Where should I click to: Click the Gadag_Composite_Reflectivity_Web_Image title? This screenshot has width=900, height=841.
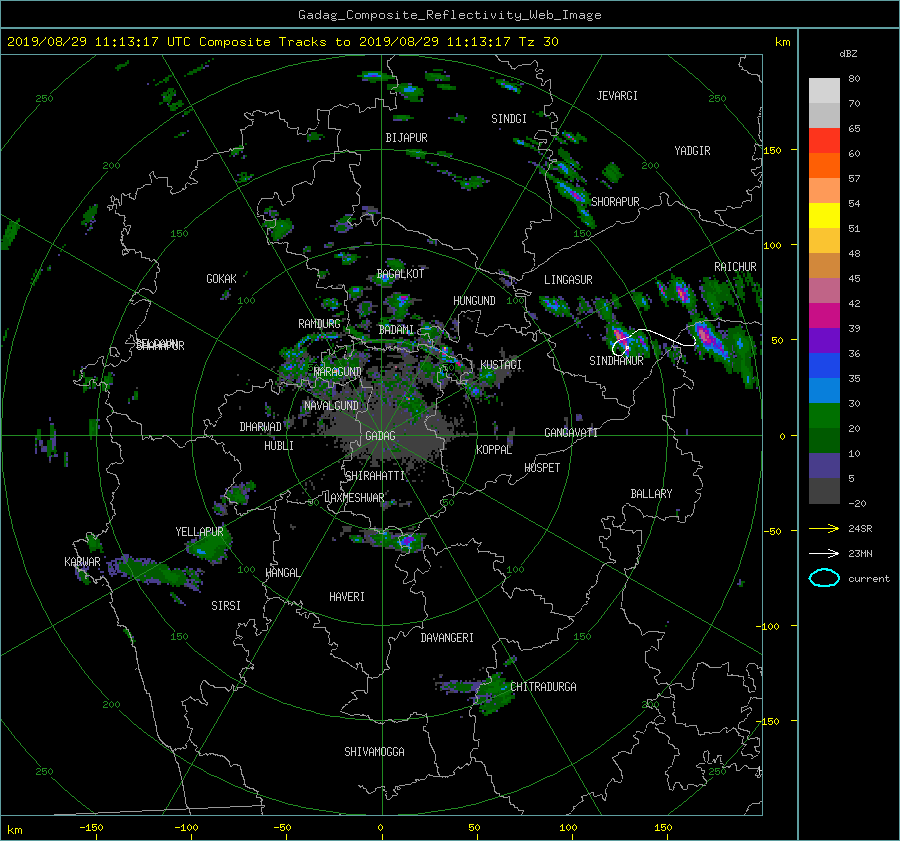[x=449, y=15]
